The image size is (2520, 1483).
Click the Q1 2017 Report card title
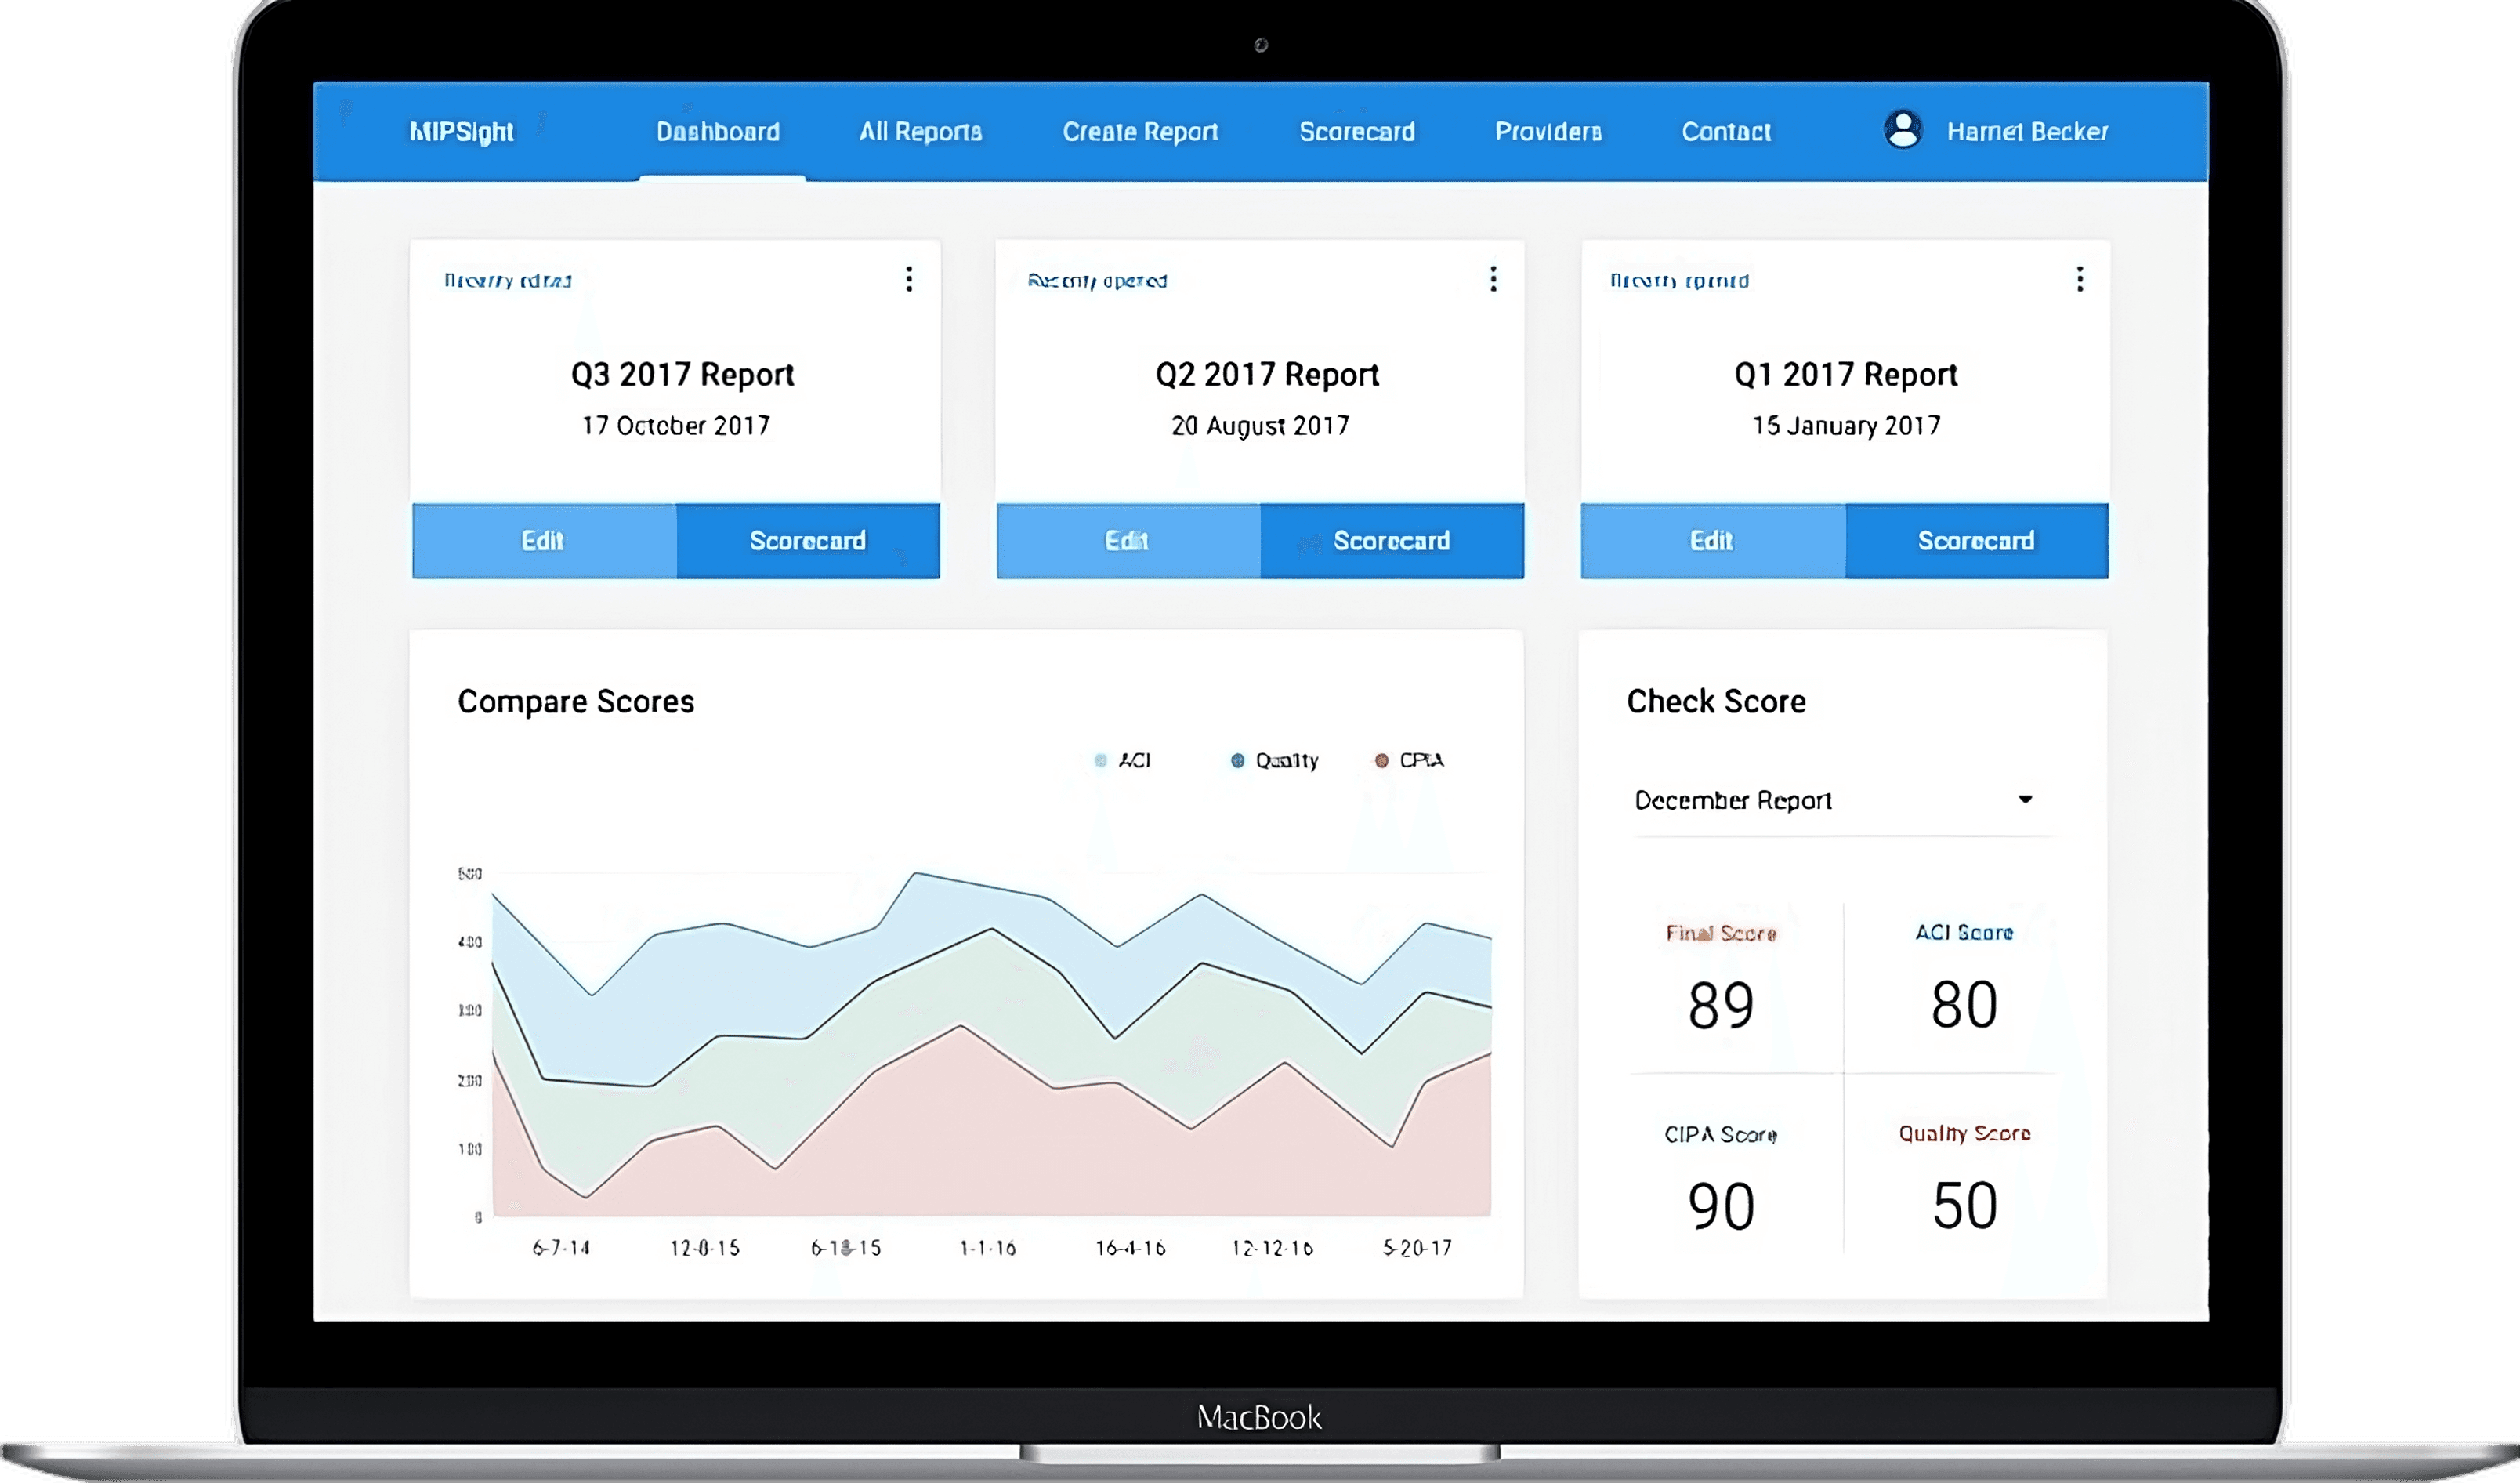click(x=1845, y=374)
